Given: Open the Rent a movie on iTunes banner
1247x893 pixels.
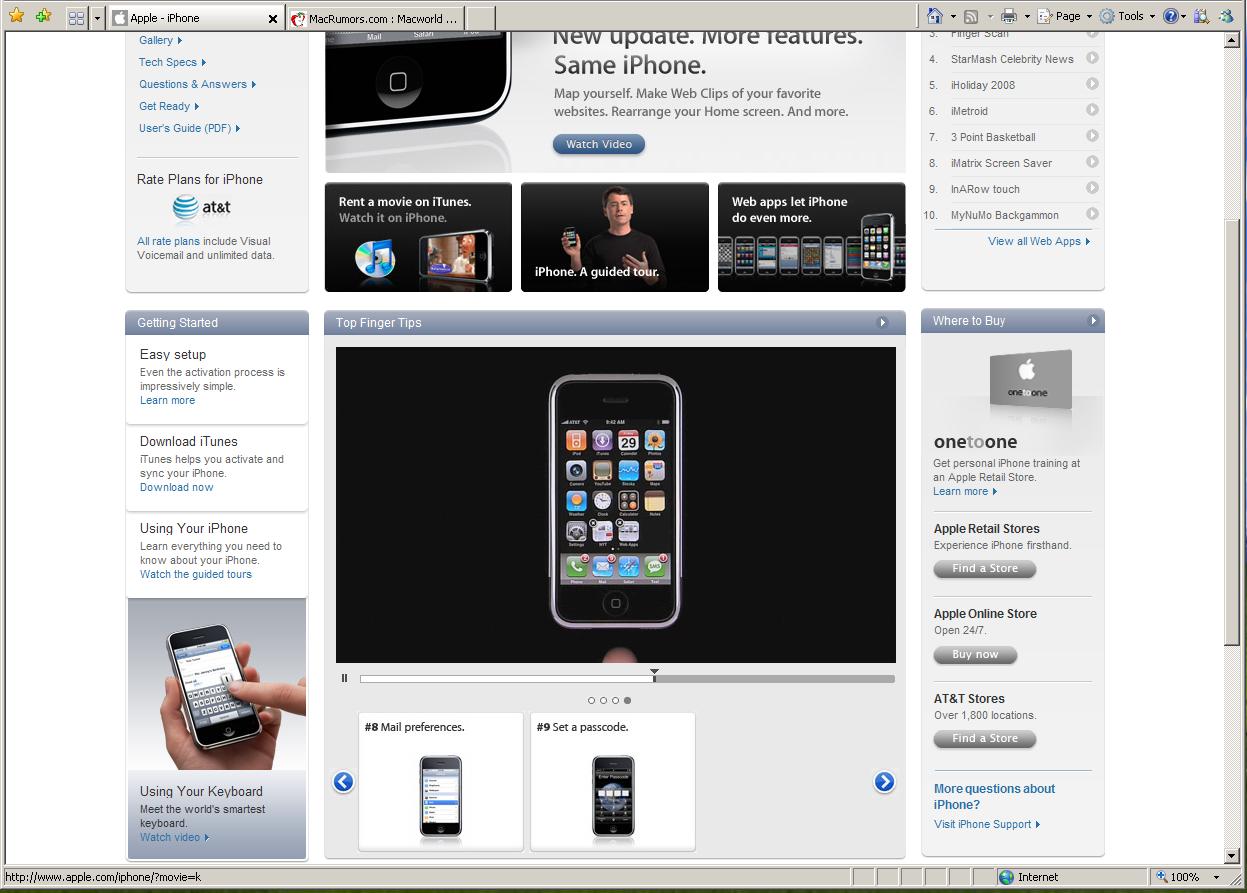Looking at the screenshot, I should pyautogui.click(x=418, y=237).
